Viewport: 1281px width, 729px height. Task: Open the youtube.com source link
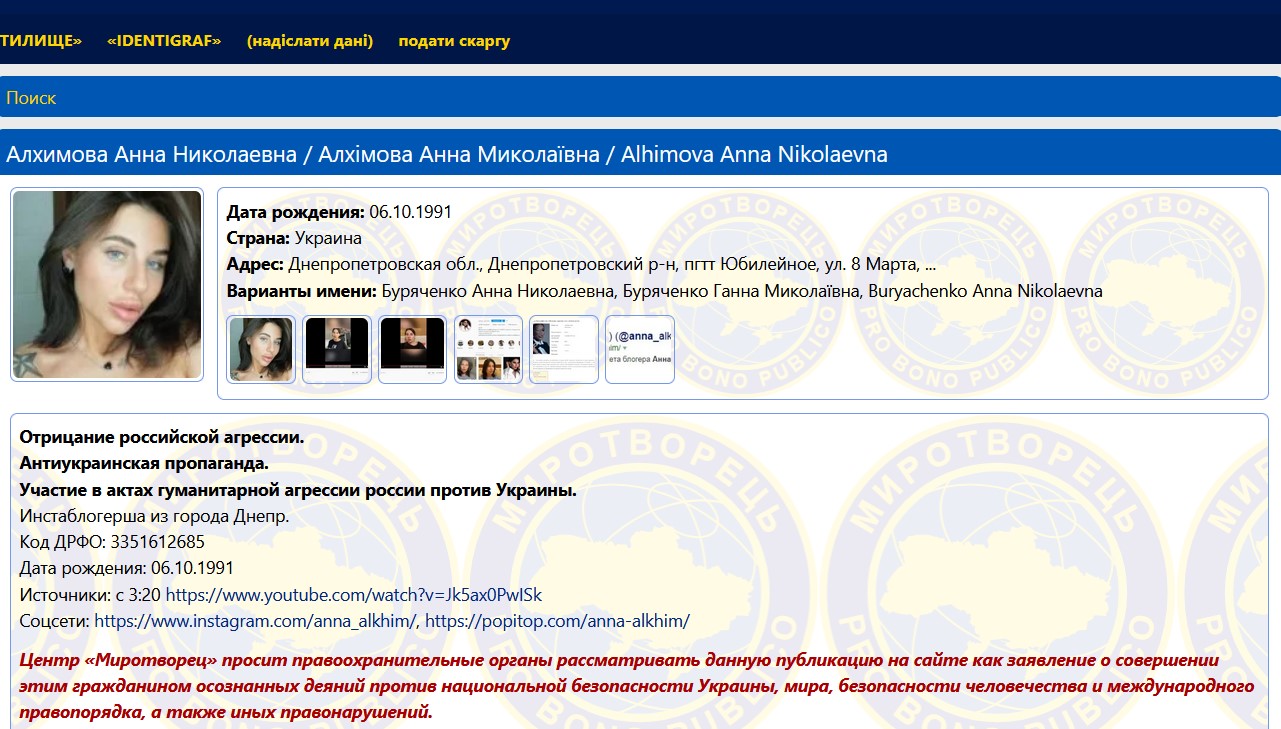354,595
